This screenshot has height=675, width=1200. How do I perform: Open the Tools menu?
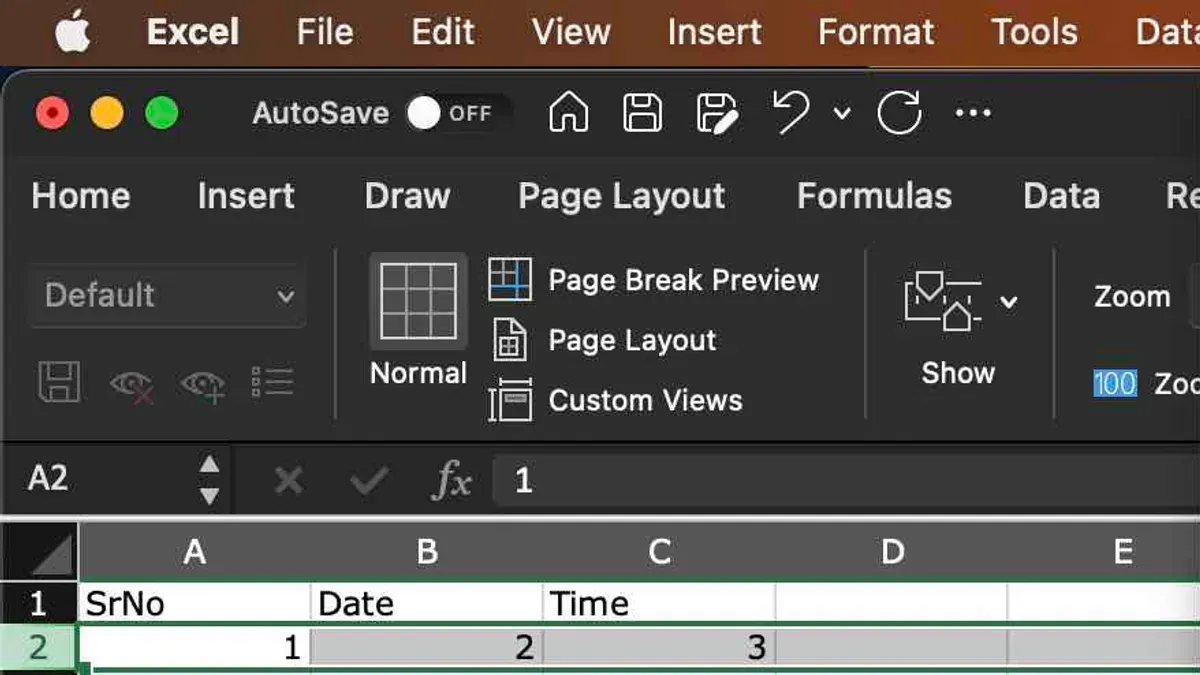[1034, 32]
